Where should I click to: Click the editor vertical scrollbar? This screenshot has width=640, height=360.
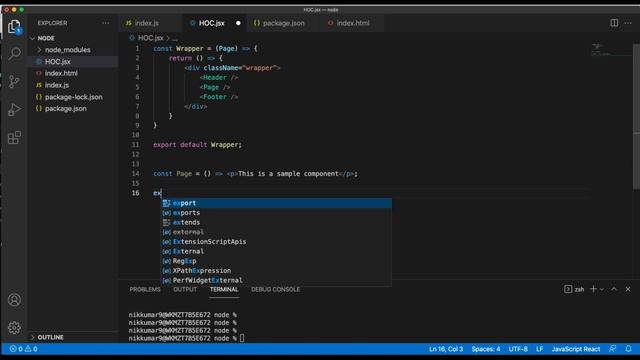tap(636, 116)
